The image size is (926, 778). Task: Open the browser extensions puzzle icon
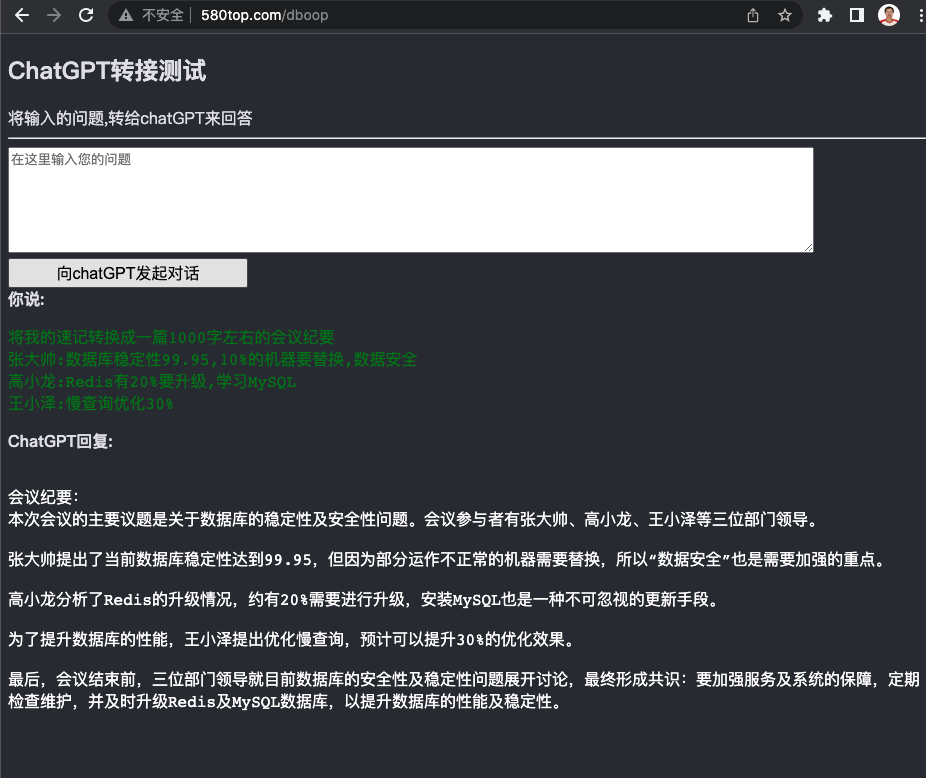[824, 15]
